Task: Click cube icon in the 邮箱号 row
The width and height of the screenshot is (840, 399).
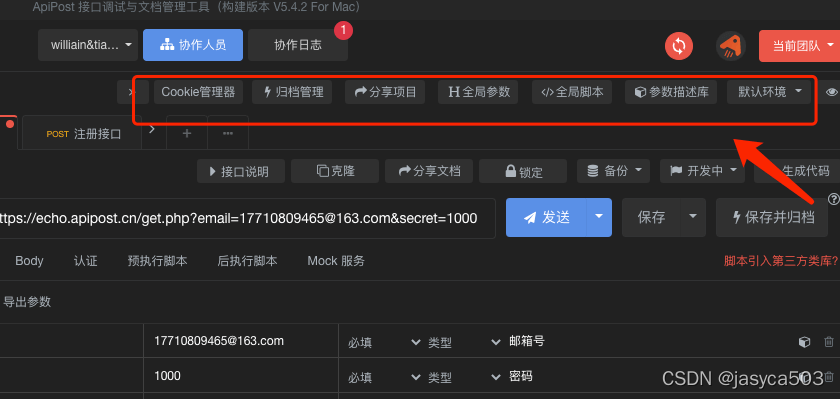Action: (804, 342)
